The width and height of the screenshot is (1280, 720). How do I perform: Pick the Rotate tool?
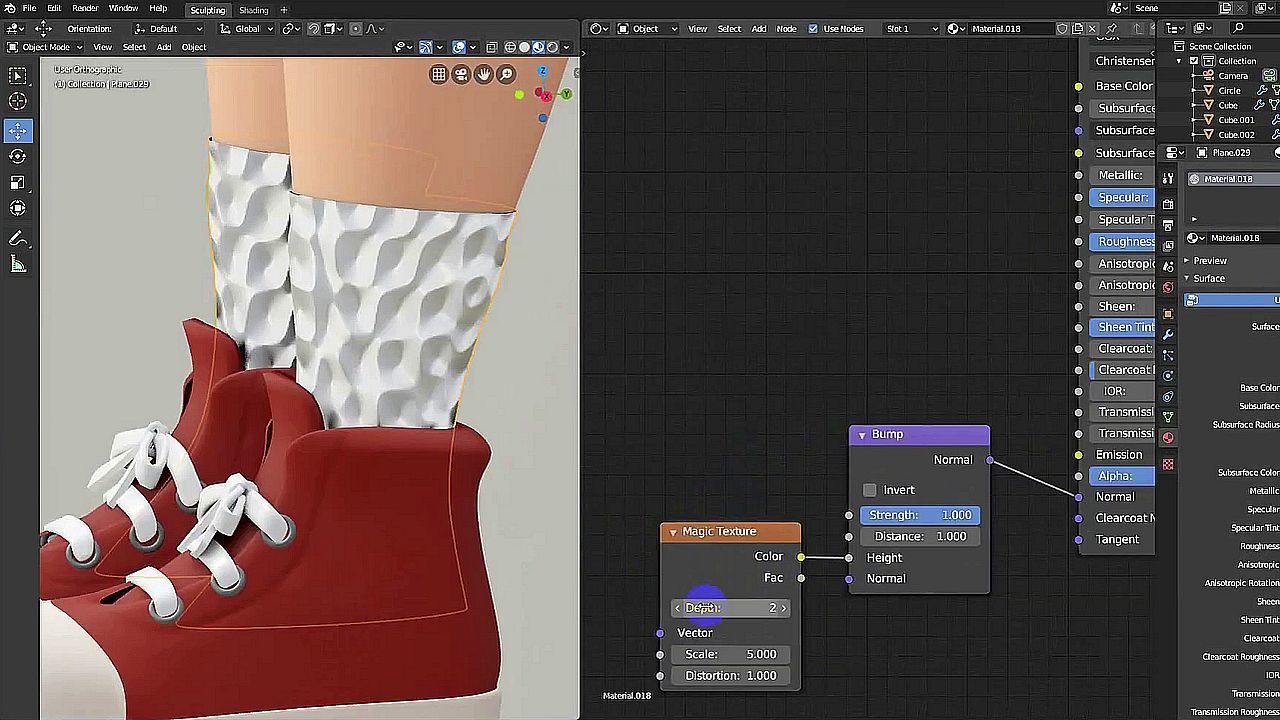(18, 156)
